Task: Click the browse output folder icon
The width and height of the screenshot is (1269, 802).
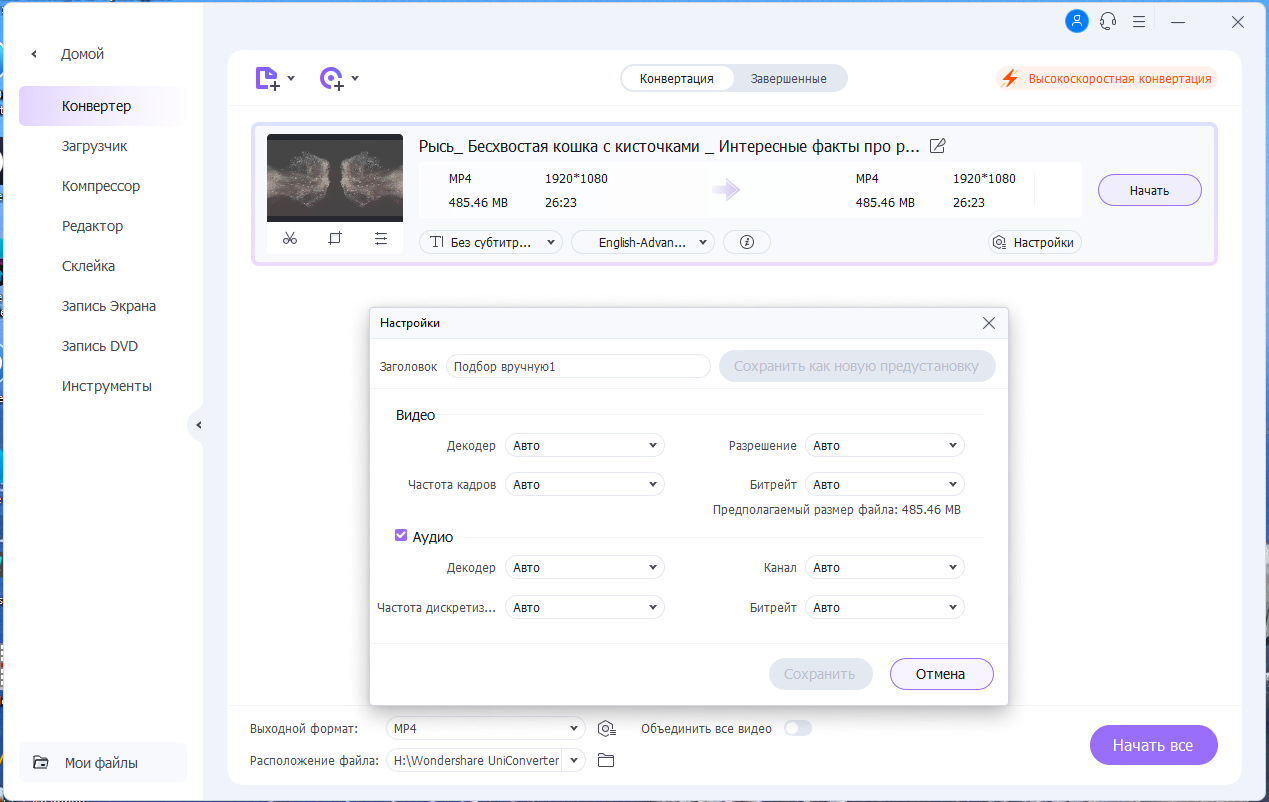Action: [x=605, y=760]
